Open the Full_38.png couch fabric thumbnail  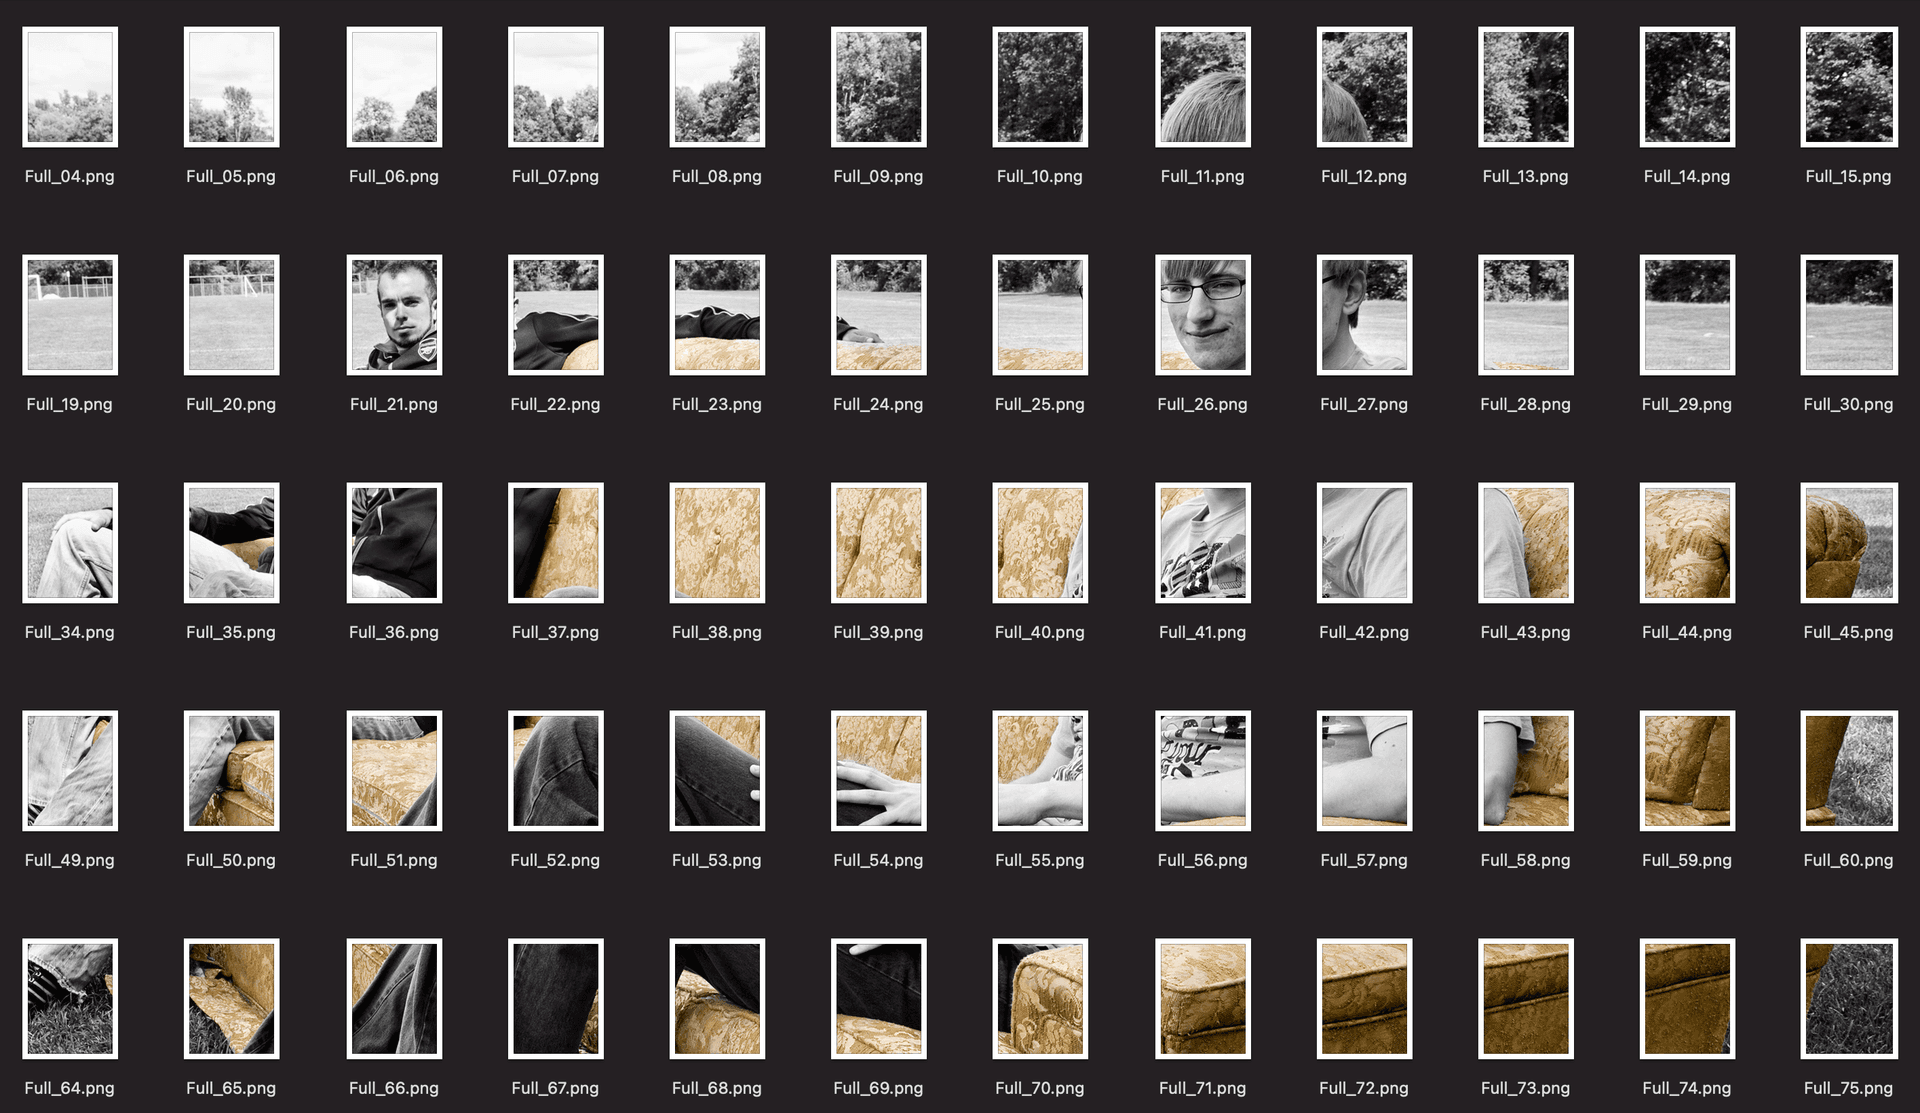[716, 543]
